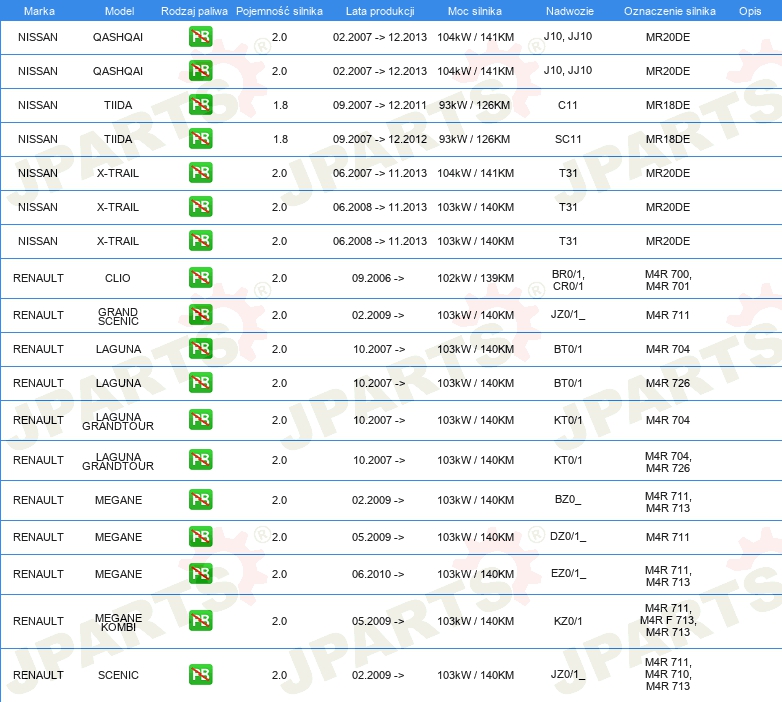Click the fuel icon in Renault Clio row
The image size is (782, 702).
tap(200, 278)
